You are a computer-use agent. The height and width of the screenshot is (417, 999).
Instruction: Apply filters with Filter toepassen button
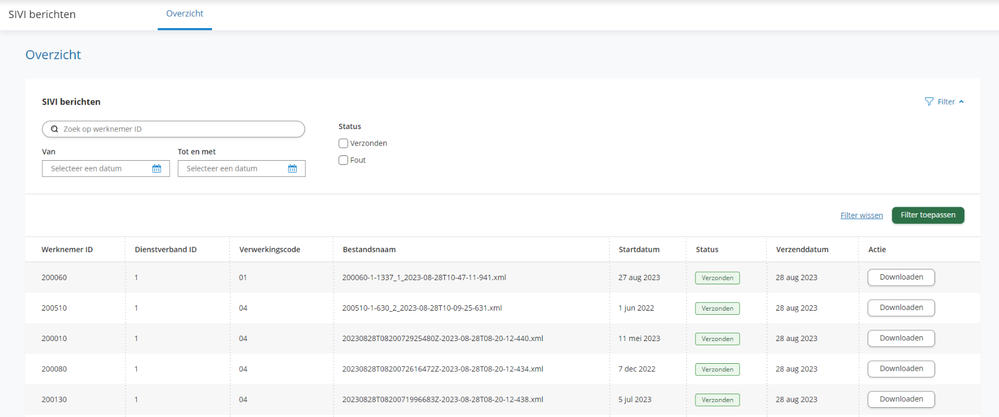(927, 215)
